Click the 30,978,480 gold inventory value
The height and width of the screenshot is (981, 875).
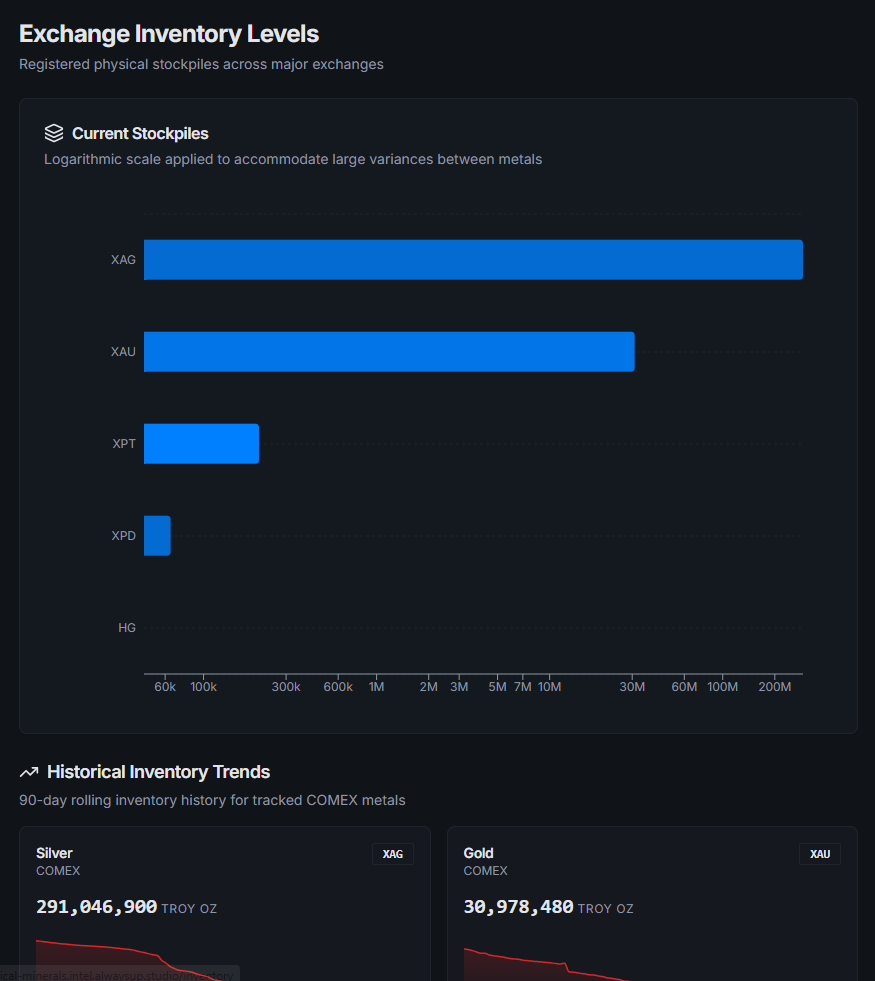(519, 907)
